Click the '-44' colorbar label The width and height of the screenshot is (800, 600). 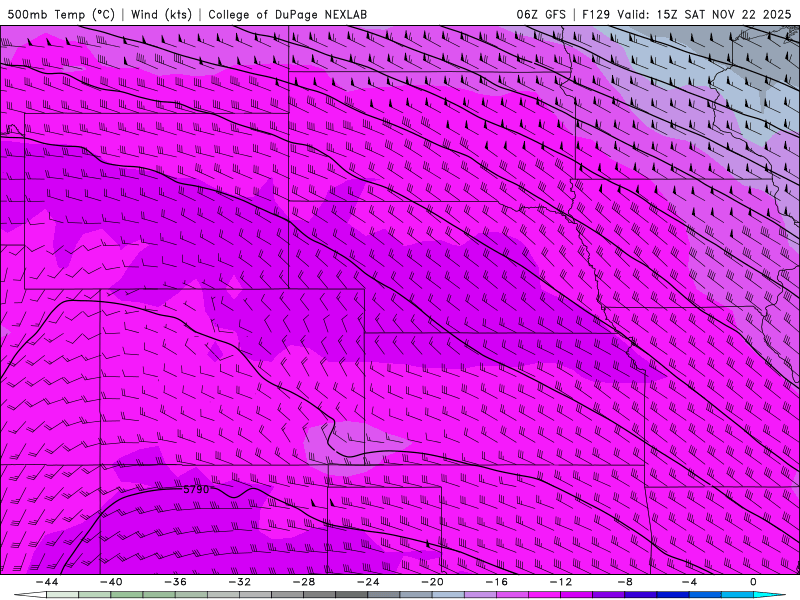(47, 582)
